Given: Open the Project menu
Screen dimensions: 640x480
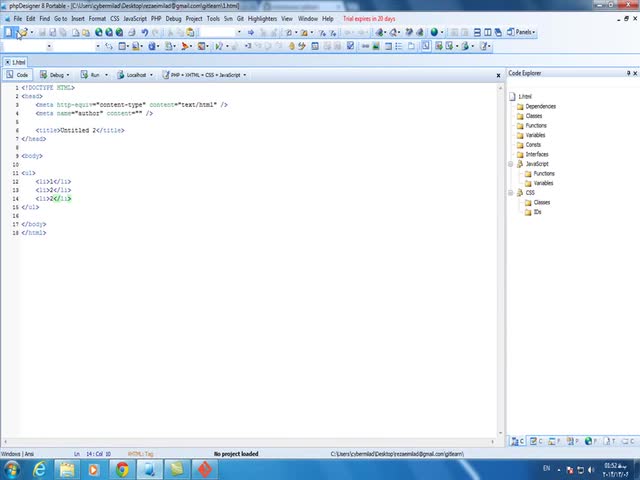Looking at the screenshot, I should click(x=194, y=19).
